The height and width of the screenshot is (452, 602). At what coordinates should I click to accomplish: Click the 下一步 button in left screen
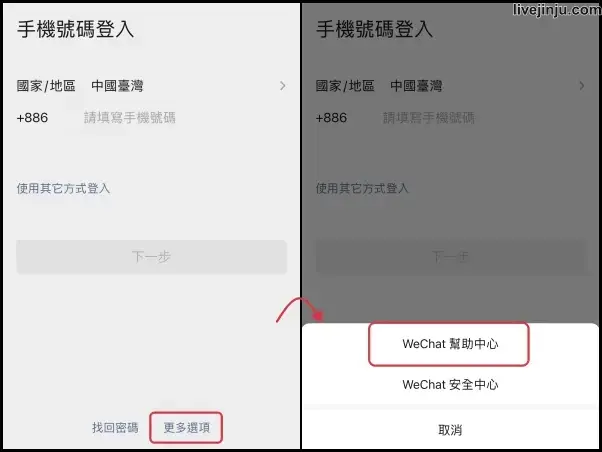152,257
